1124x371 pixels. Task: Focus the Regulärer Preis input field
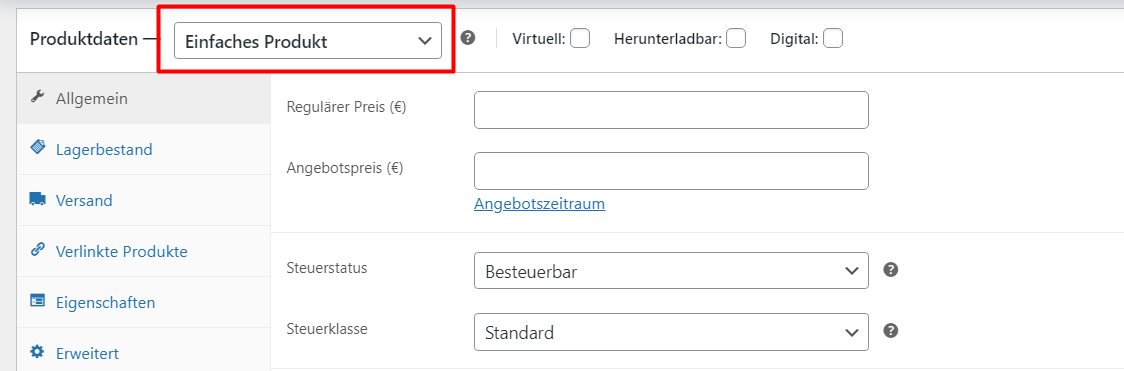(671, 110)
